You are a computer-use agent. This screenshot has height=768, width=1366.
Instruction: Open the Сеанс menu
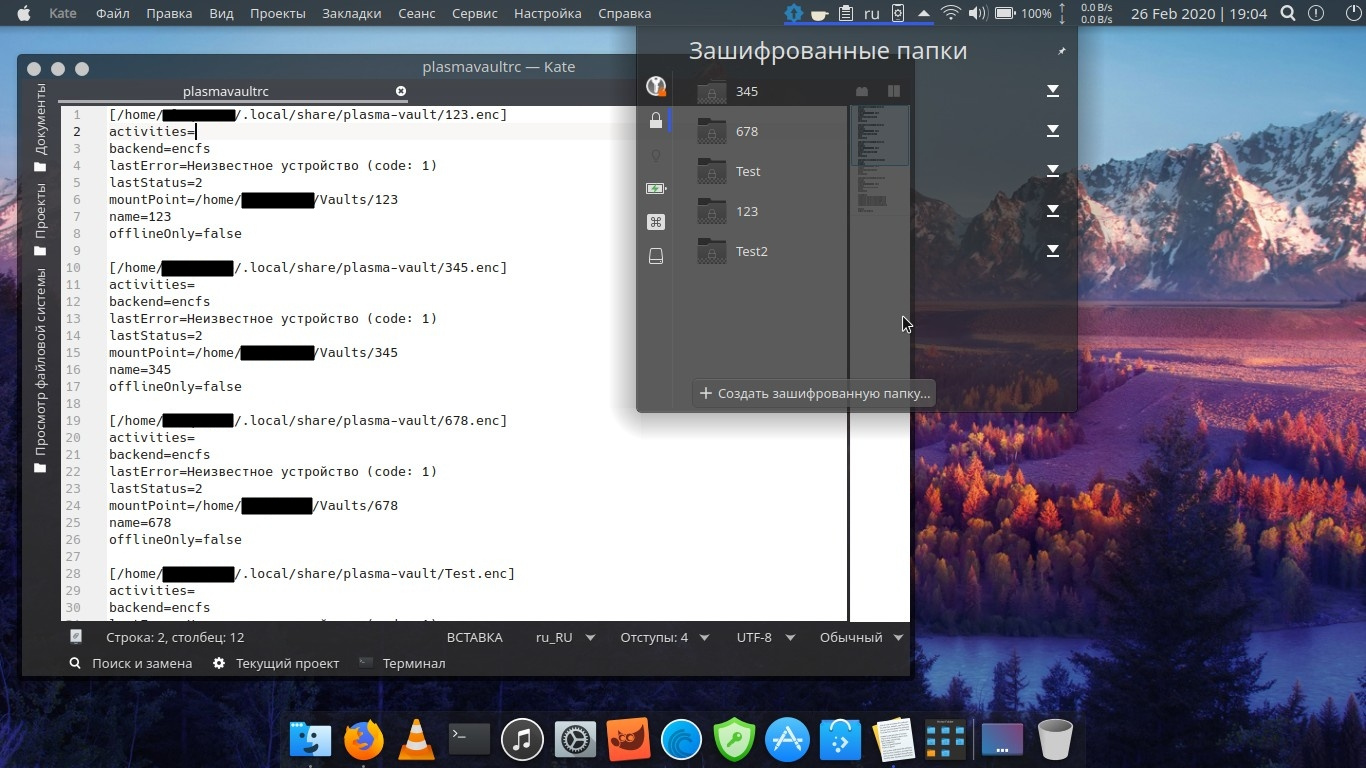click(x=417, y=14)
